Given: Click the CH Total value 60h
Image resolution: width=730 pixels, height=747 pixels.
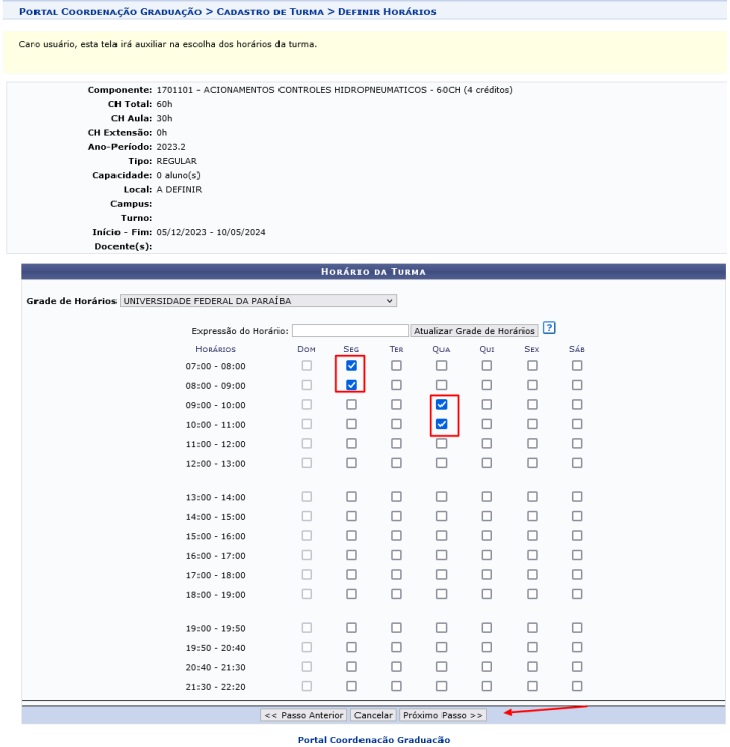Looking at the screenshot, I should [164, 104].
